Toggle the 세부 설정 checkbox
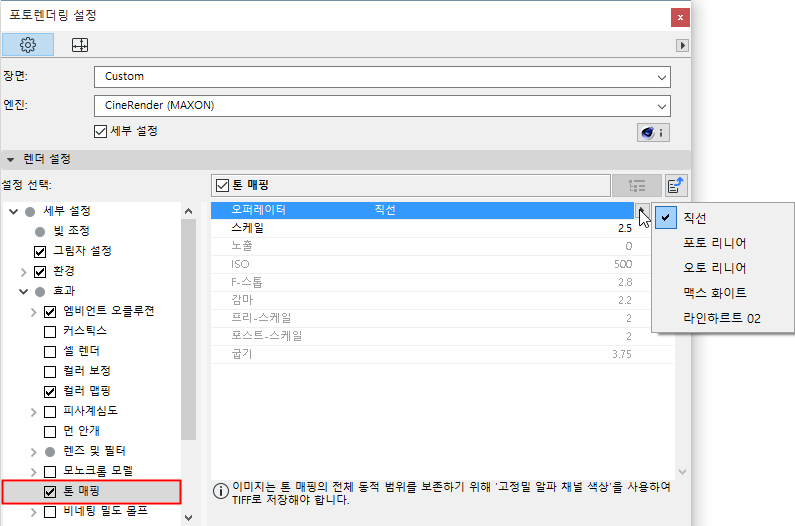795x526 pixels. click(100, 131)
